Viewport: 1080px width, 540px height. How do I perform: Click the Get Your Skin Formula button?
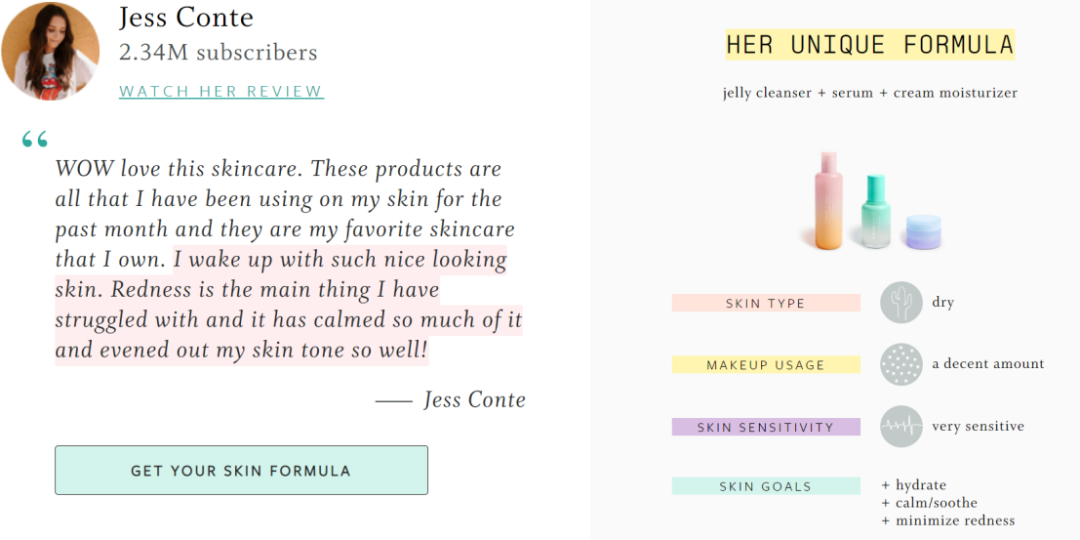(x=241, y=470)
